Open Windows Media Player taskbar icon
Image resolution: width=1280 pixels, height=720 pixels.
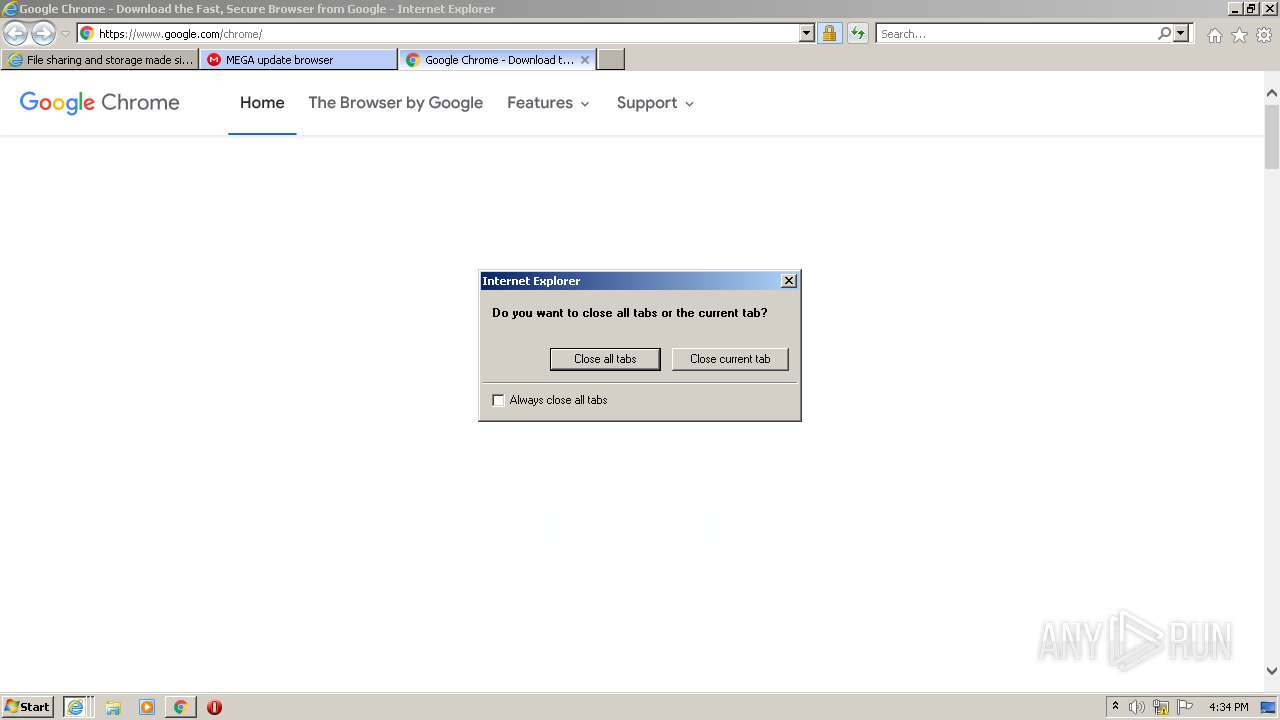click(147, 707)
